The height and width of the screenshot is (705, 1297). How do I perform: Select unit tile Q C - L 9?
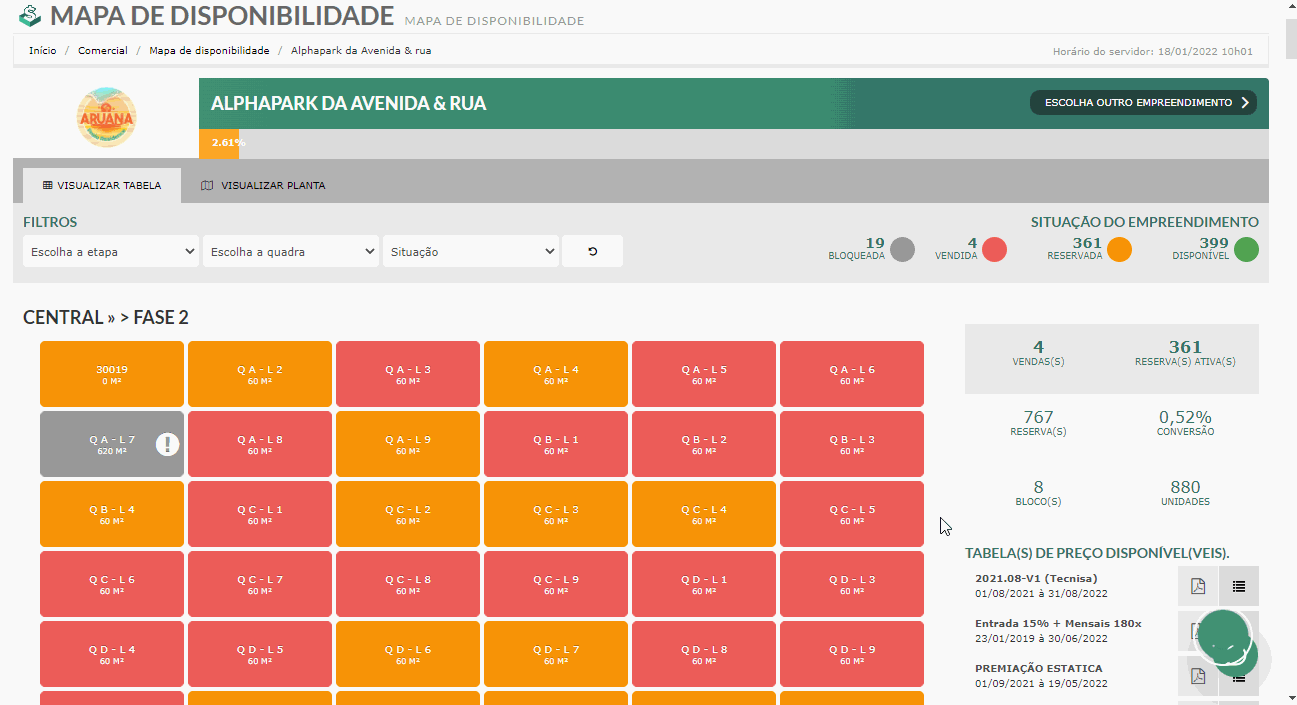556,584
